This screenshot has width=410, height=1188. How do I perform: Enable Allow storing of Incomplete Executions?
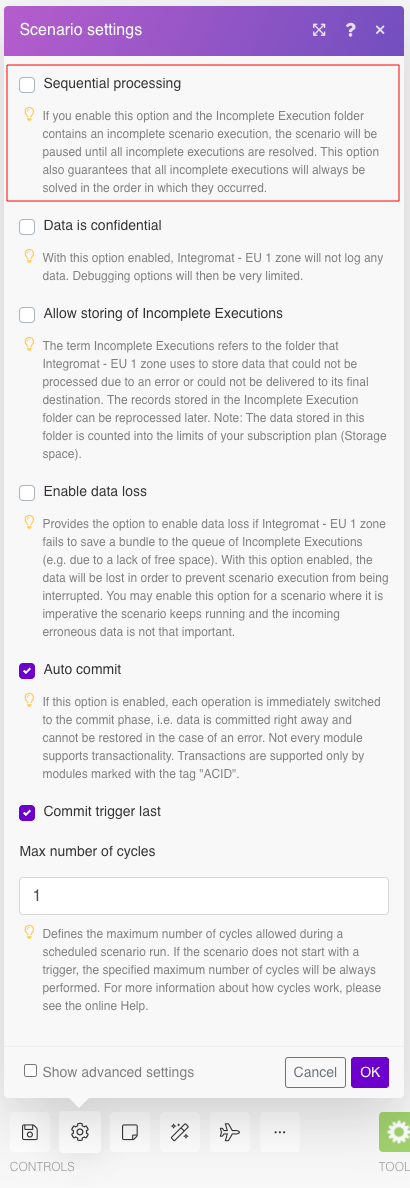(x=27, y=314)
